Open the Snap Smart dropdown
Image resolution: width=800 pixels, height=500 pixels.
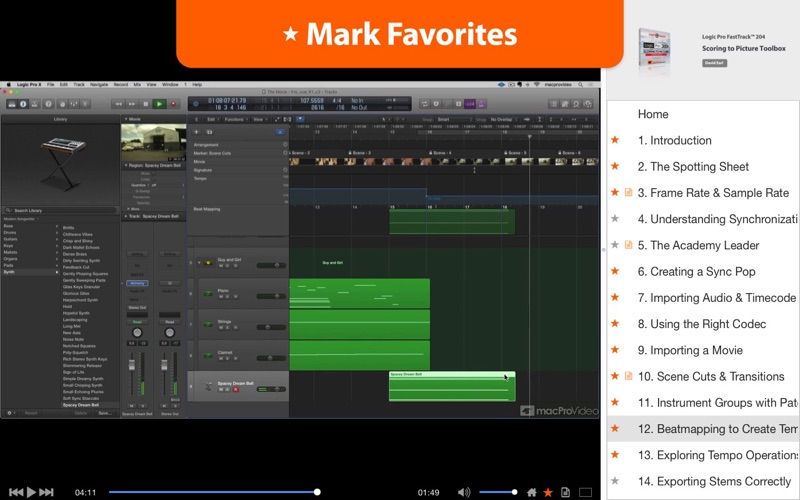tap(452, 119)
